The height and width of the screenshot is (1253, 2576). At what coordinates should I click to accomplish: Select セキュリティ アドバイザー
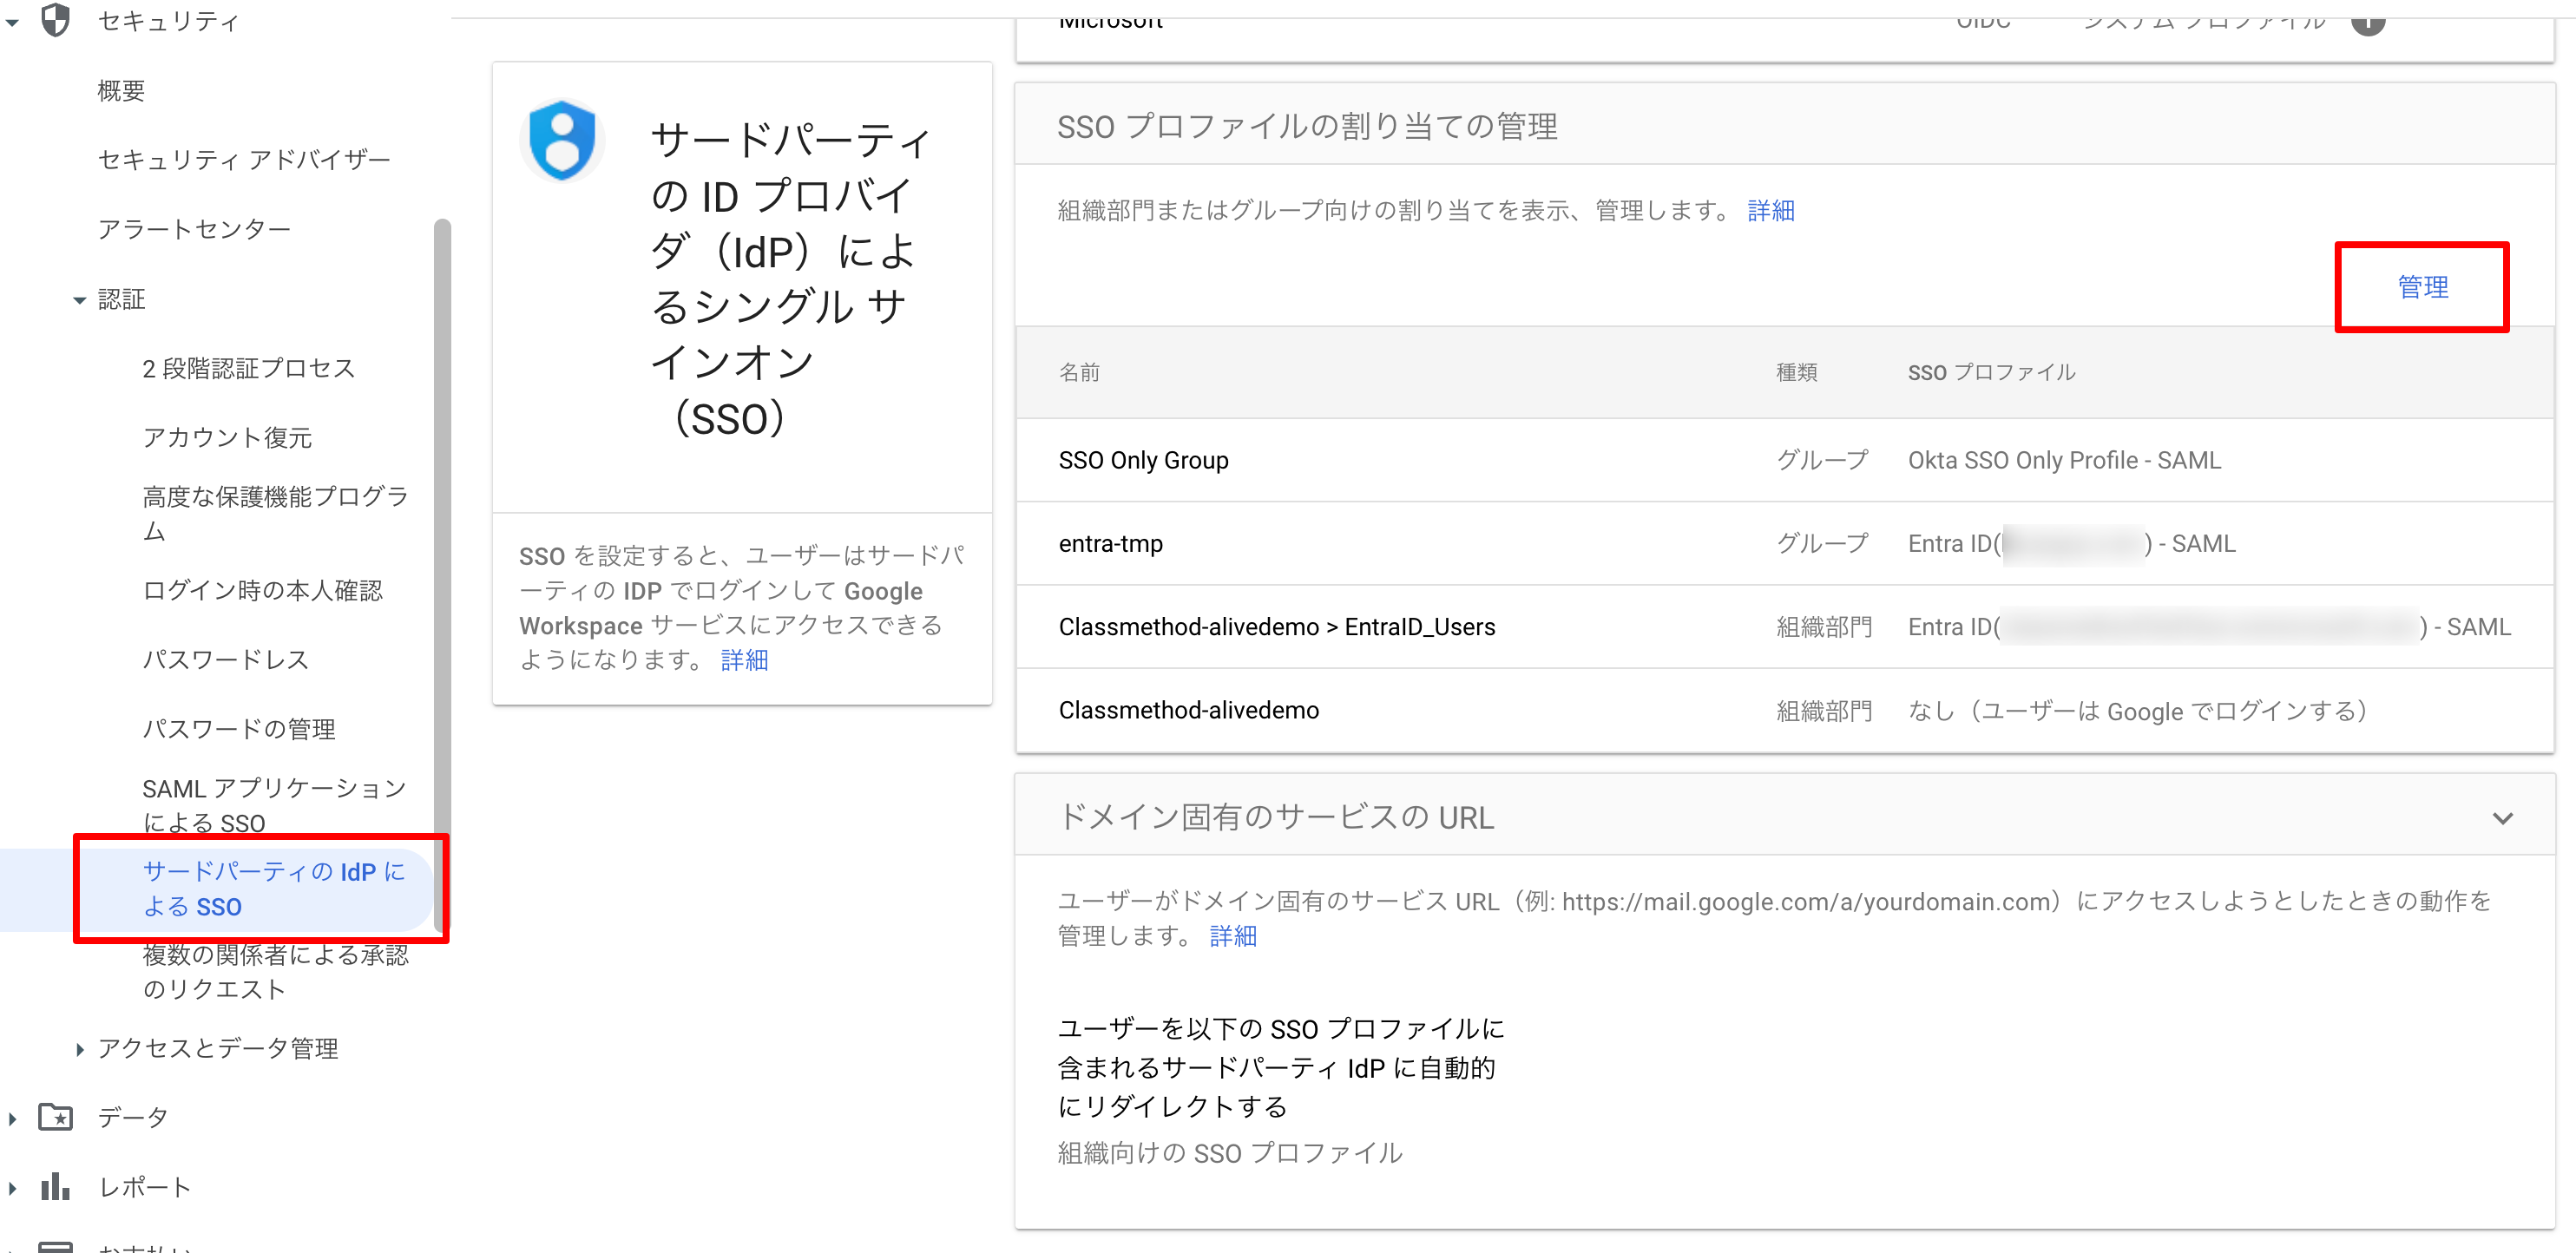point(243,158)
